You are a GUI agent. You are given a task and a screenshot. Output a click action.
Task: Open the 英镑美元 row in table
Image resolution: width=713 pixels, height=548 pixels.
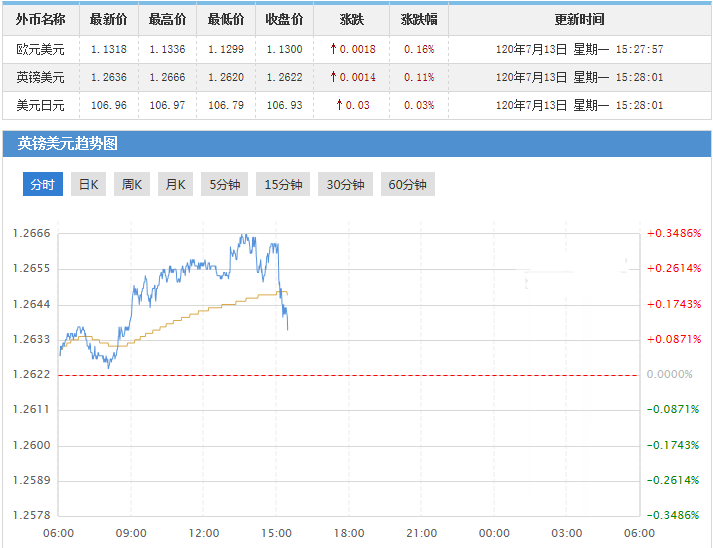(x=41, y=77)
